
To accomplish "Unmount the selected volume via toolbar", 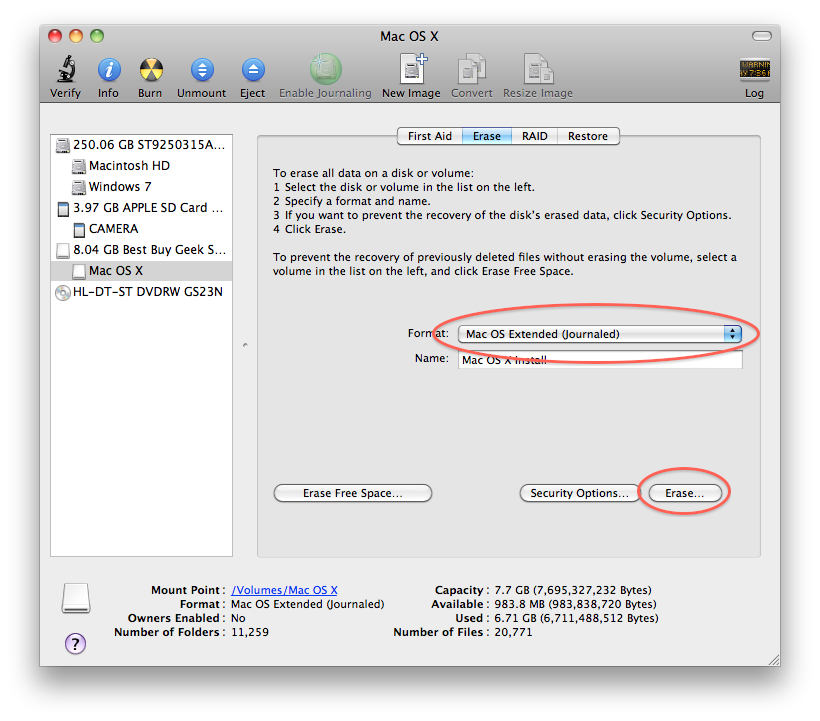I will (x=202, y=70).
